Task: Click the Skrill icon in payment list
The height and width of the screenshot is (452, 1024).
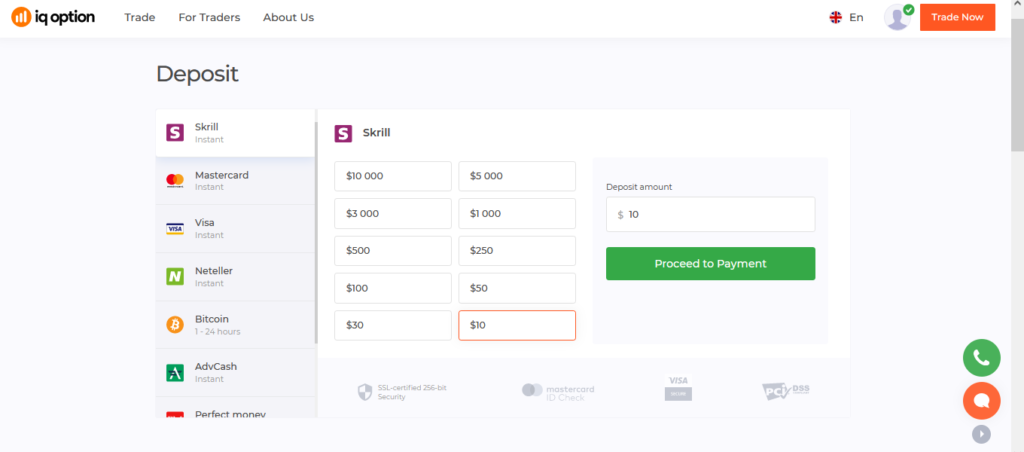Action: [175, 132]
